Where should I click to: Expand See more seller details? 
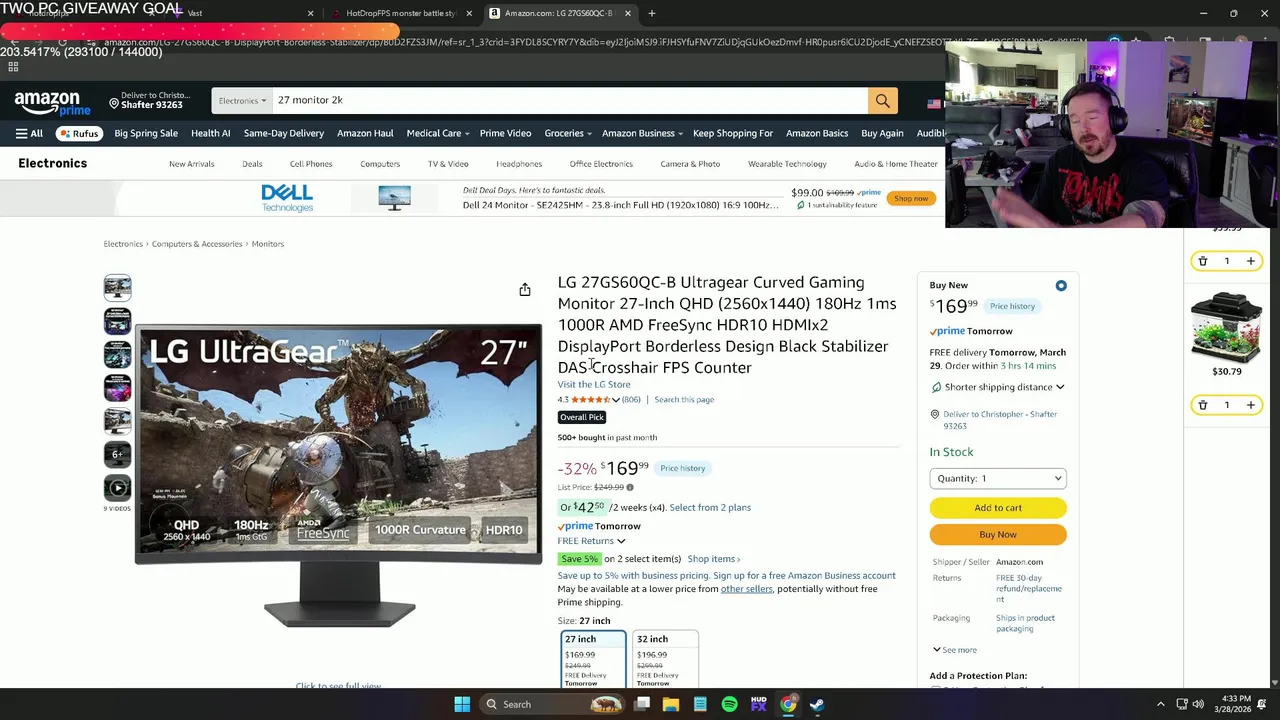(954, 650)
